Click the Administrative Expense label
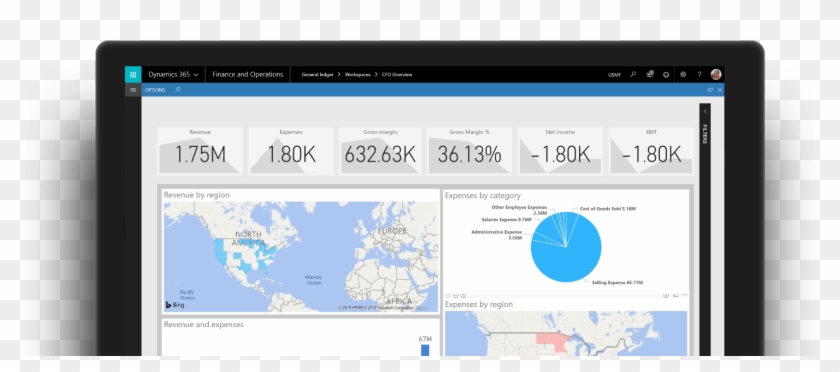This screenshot has height=372, width=840. click(x=497, y=235)
